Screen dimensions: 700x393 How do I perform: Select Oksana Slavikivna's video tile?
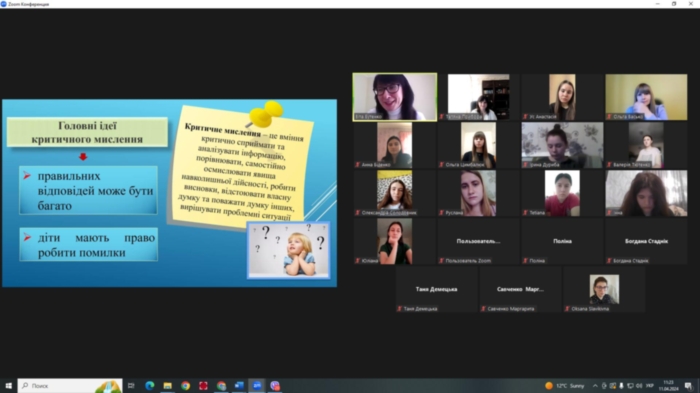tap(604, 289)
